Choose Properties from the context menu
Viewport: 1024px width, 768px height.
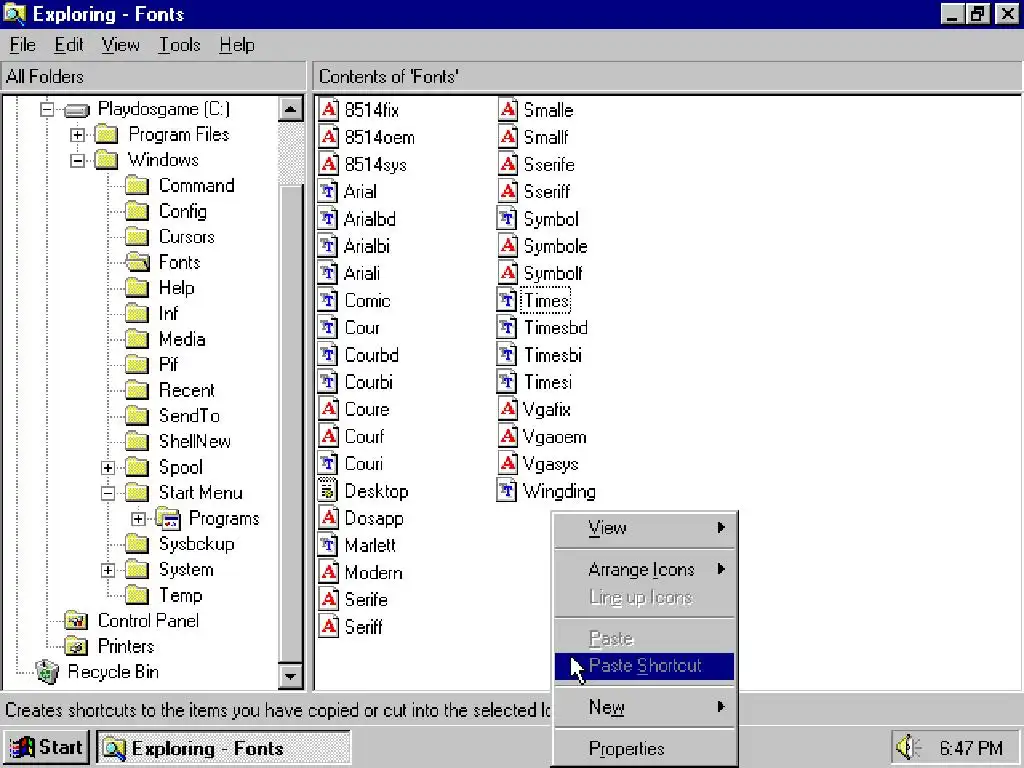click(645, 748)
